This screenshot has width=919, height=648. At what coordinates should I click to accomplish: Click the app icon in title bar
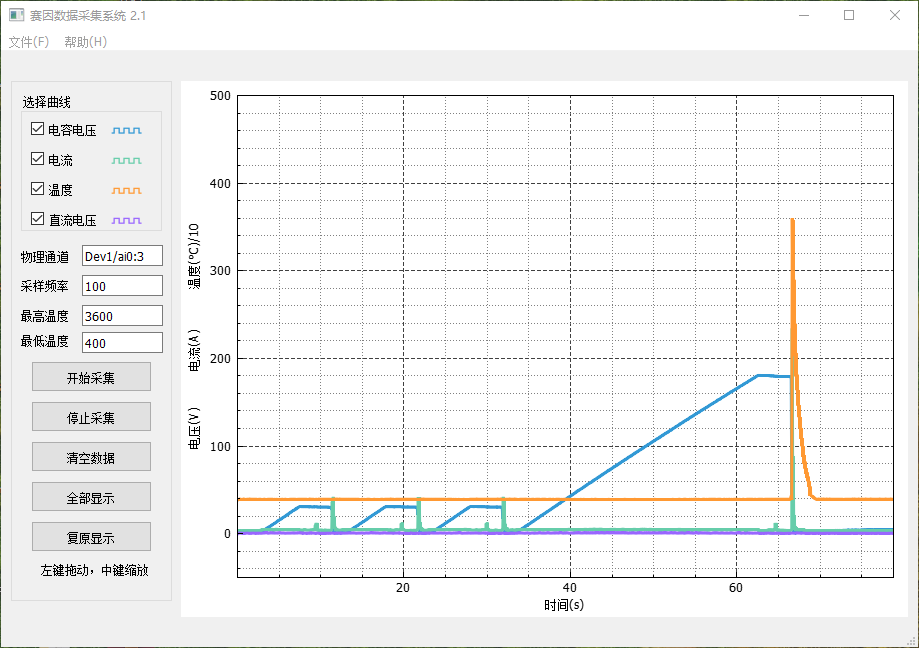click(x=16, y=15)
